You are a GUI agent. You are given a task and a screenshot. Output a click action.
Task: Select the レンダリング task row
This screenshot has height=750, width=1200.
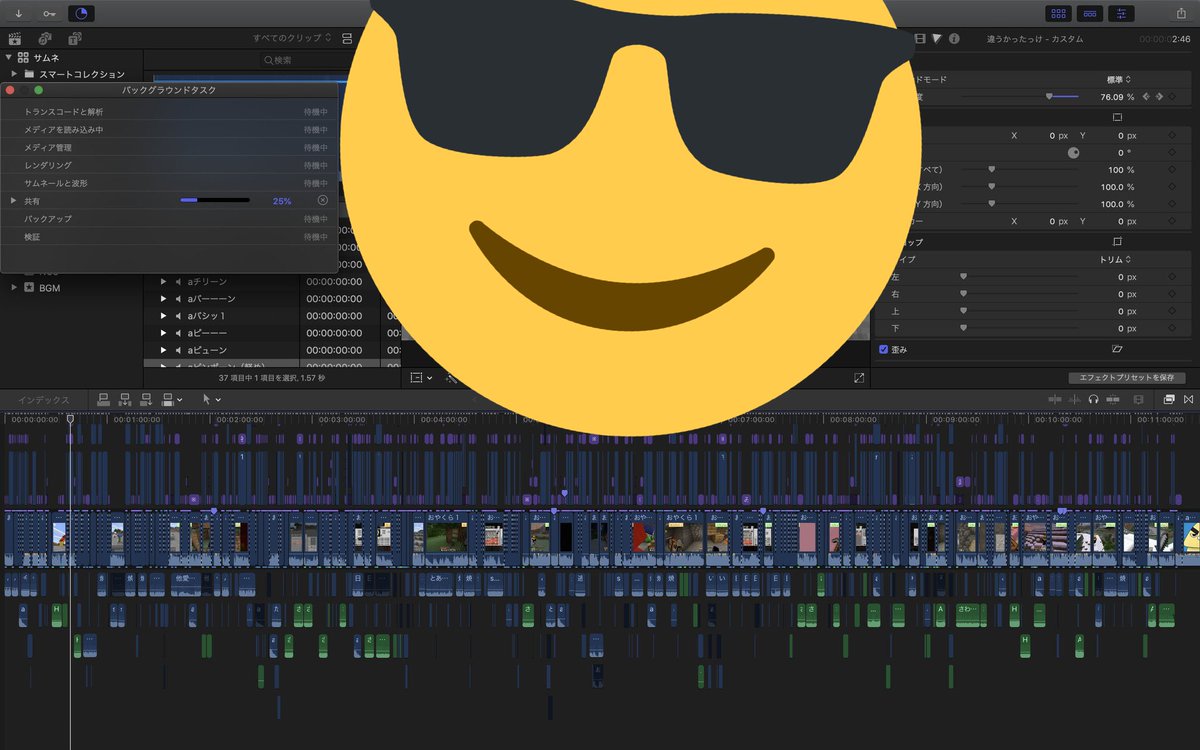point(170,165)
